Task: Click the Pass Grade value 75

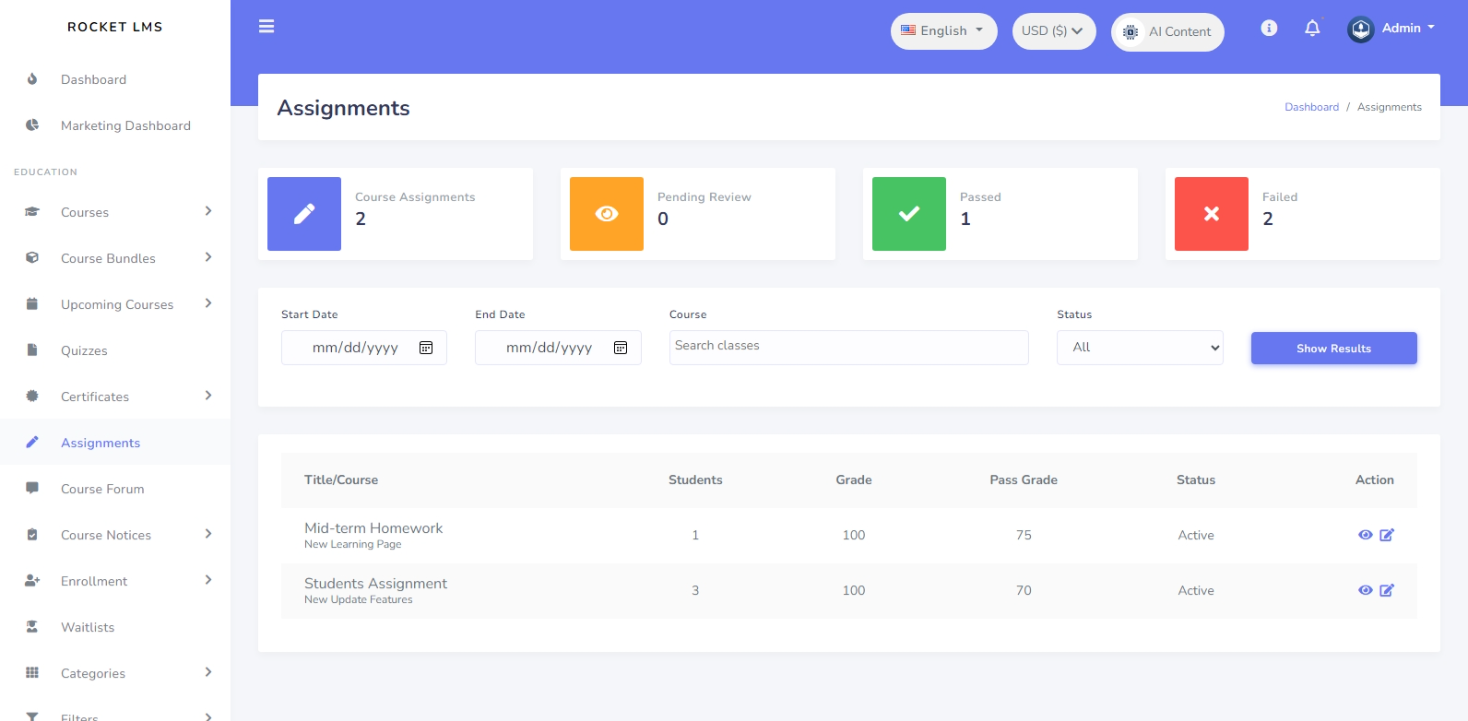Action: [x=1024, y=535]
